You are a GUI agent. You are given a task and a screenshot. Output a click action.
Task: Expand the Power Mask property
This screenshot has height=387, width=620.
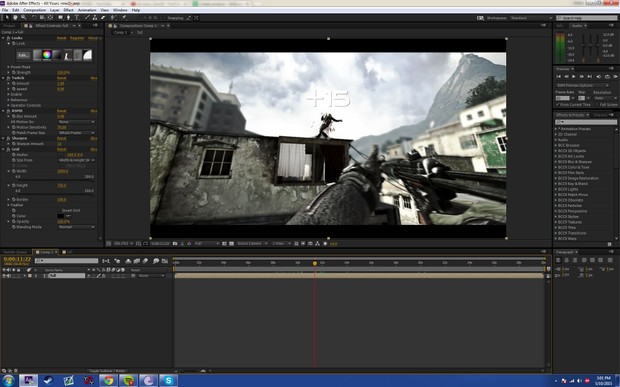point(8,67)
